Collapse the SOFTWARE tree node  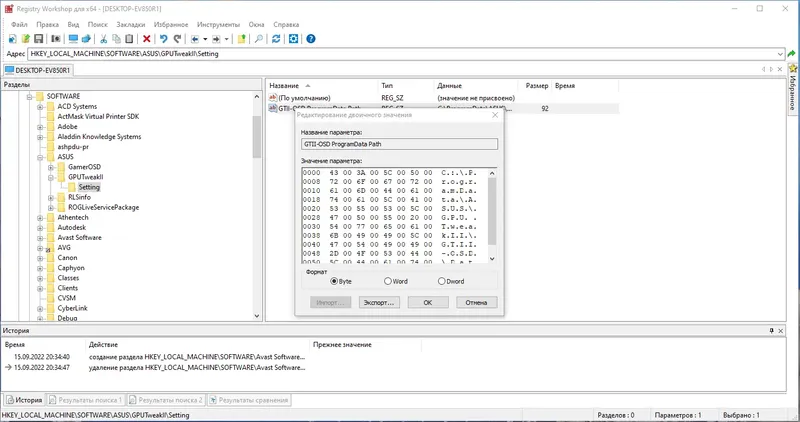point(29,96)
